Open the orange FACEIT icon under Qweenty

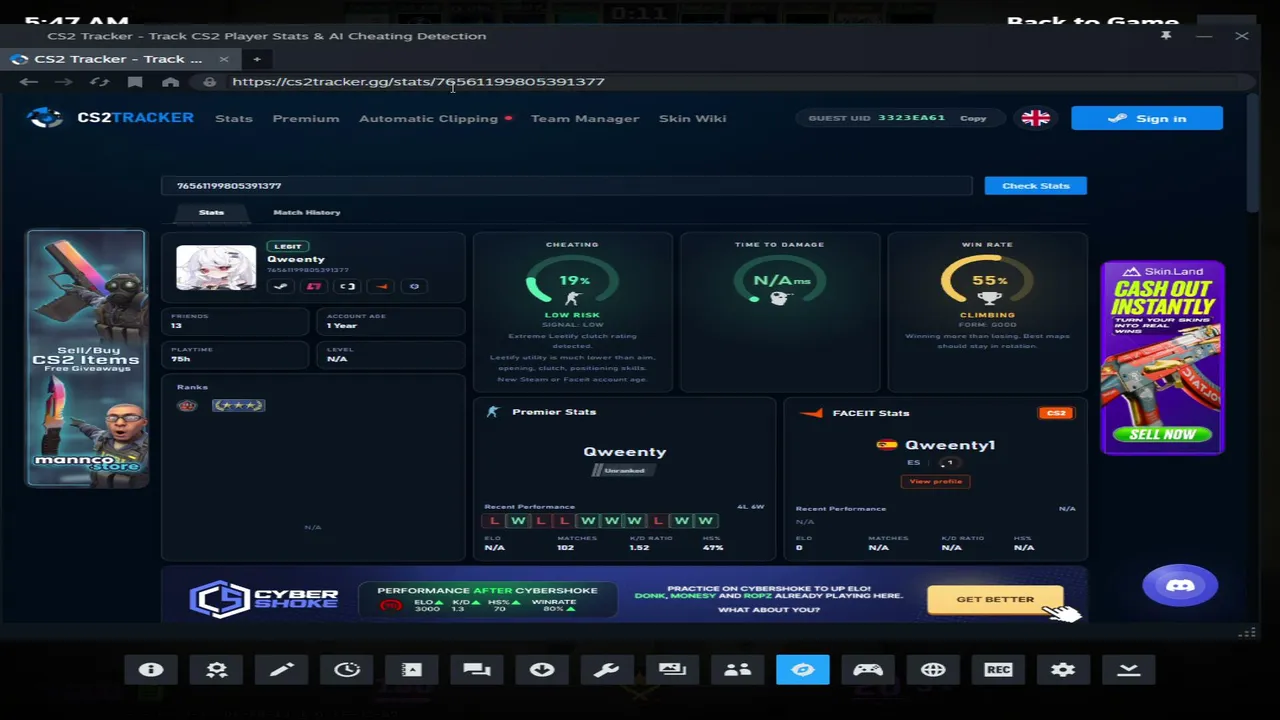pos(381,286)
